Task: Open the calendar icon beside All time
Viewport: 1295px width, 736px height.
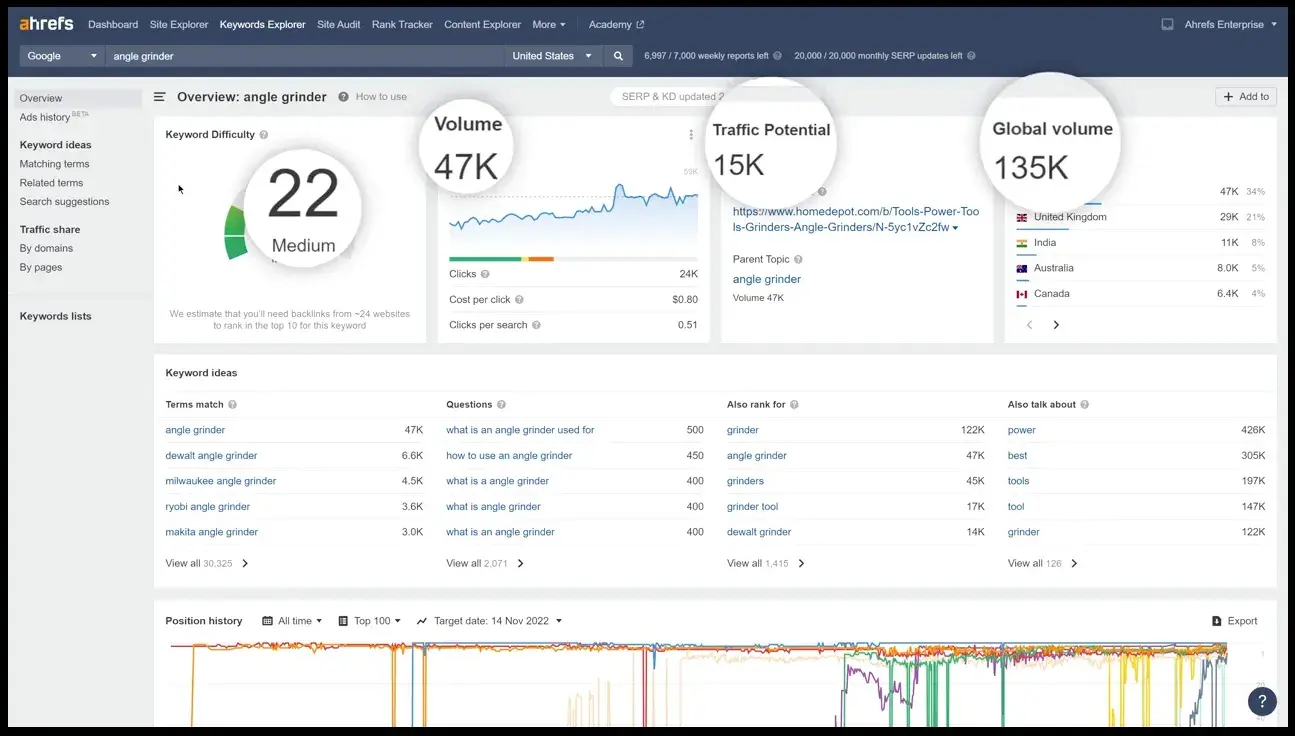Action: 265,620
